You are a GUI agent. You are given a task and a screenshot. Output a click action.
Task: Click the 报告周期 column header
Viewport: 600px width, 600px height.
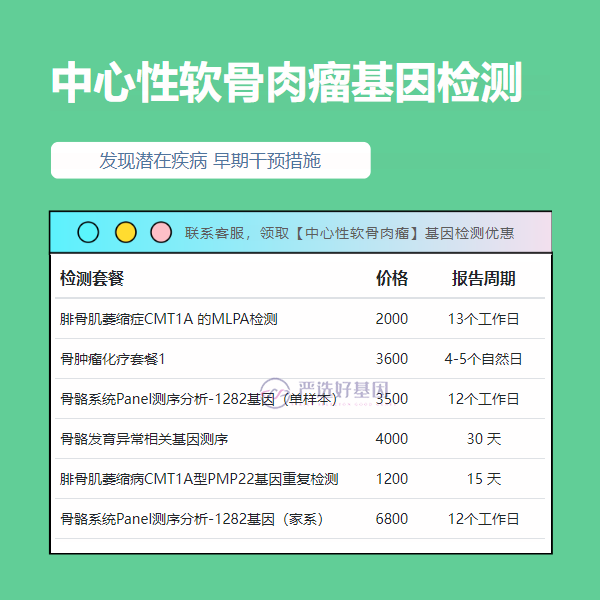coord(483,278)
